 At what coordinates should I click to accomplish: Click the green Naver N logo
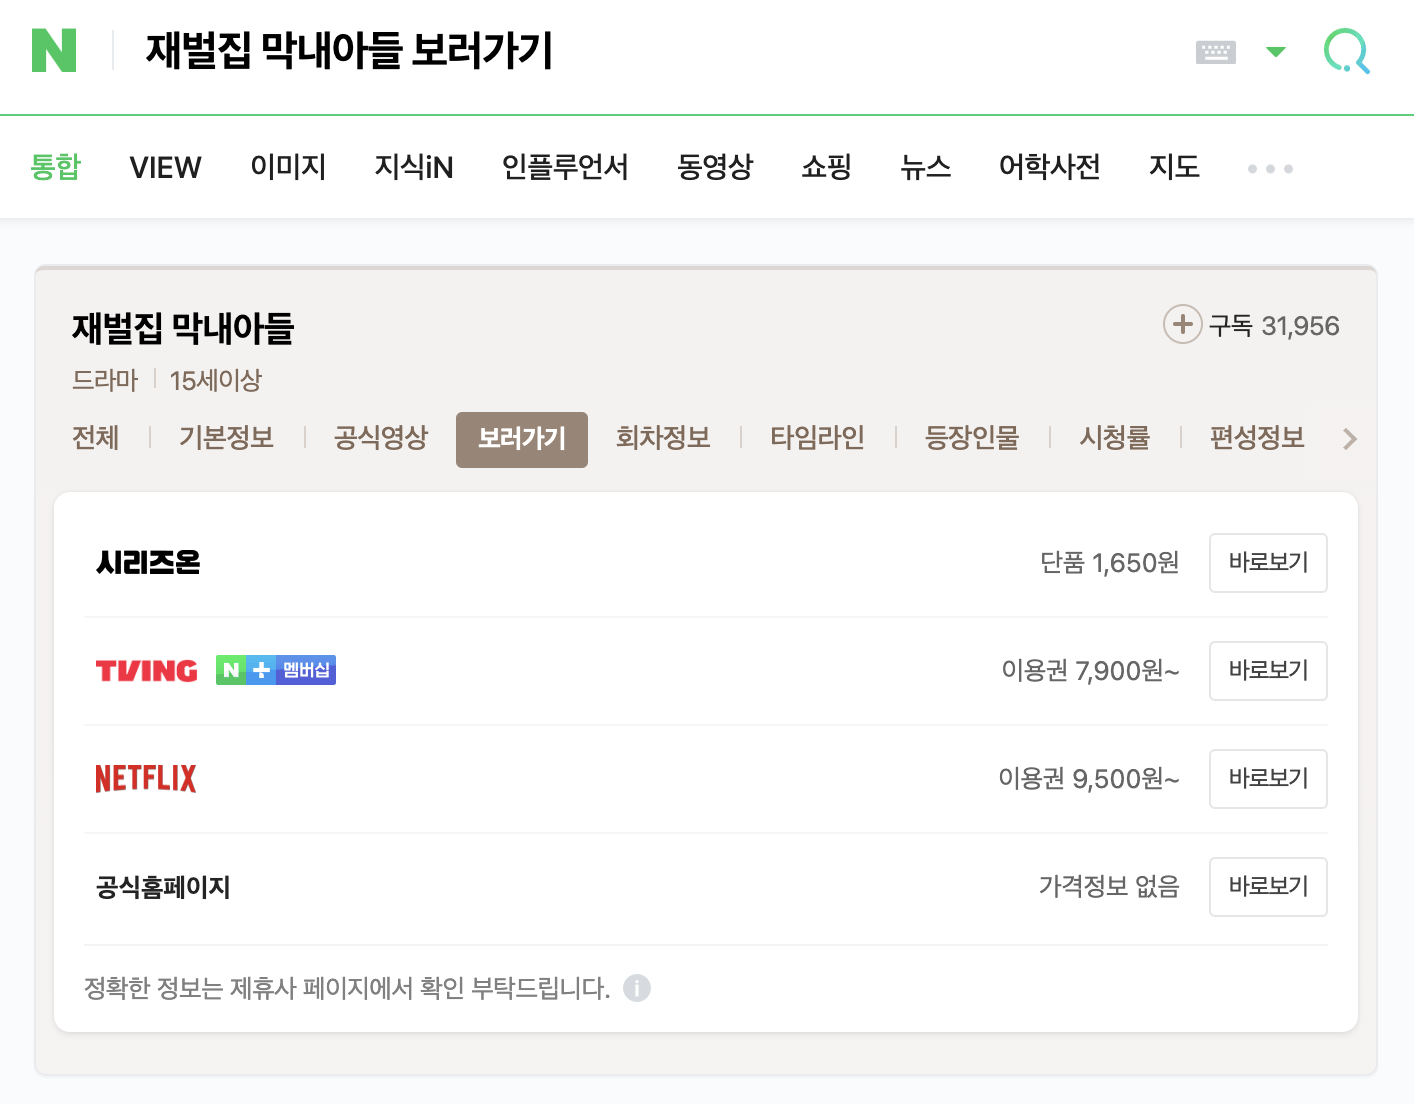tap(54, 50)
